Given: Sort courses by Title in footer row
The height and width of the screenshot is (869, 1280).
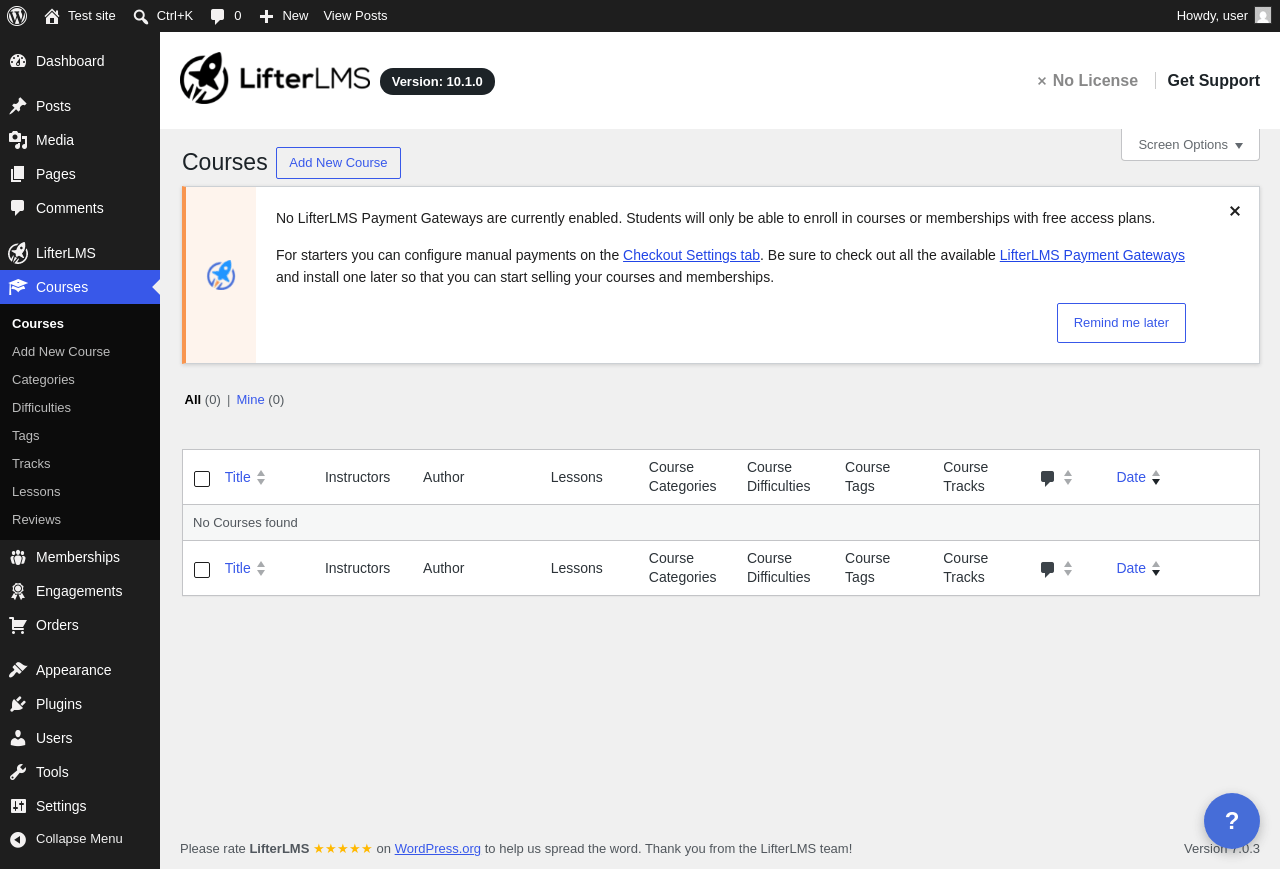Looking at the screenshot, I should click(245, 568).
